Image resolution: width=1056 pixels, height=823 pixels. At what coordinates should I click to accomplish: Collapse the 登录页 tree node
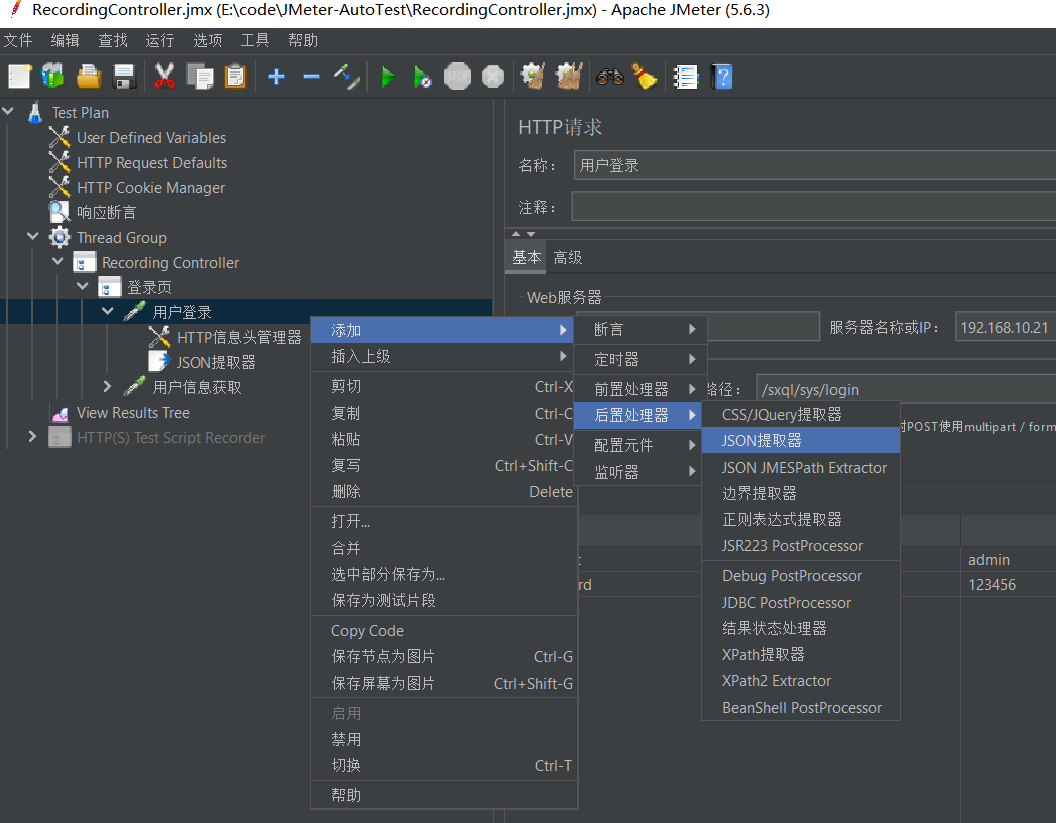point(83,286)
